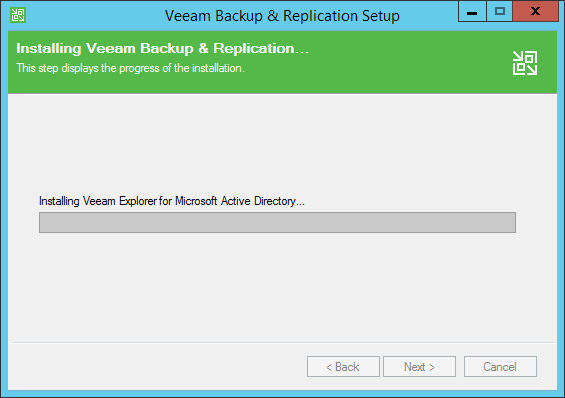The width and height of the screenshot is (565, 398).
Task: Proceed using the Next > button
Action: pyautogui.click(x=419, y=367)
